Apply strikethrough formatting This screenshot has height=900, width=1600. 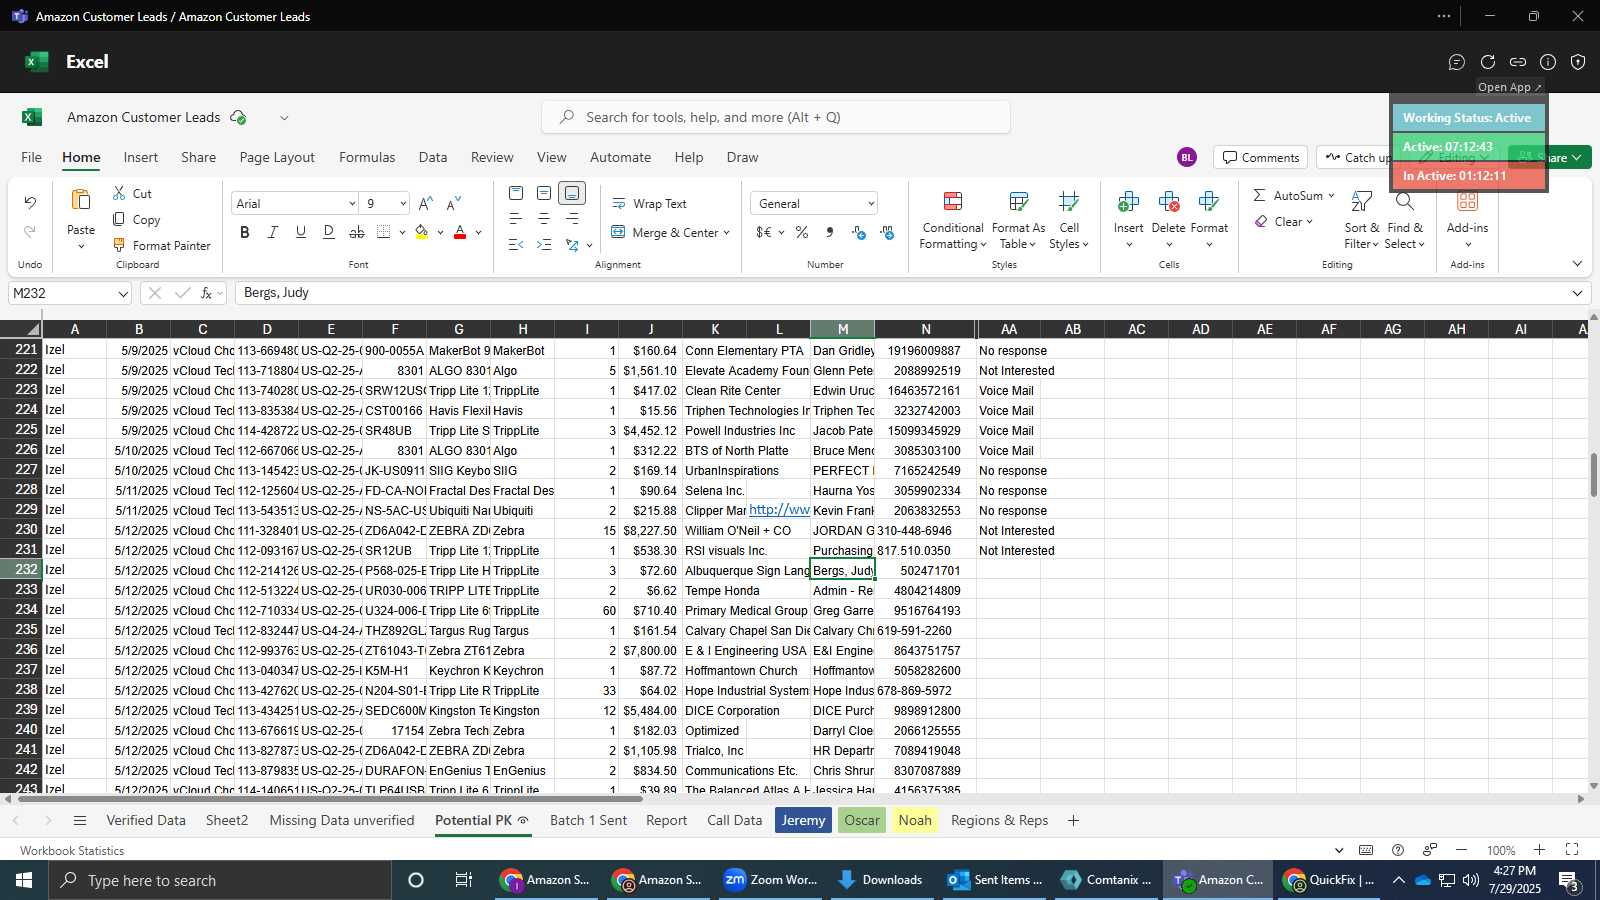tap(357, 232)
